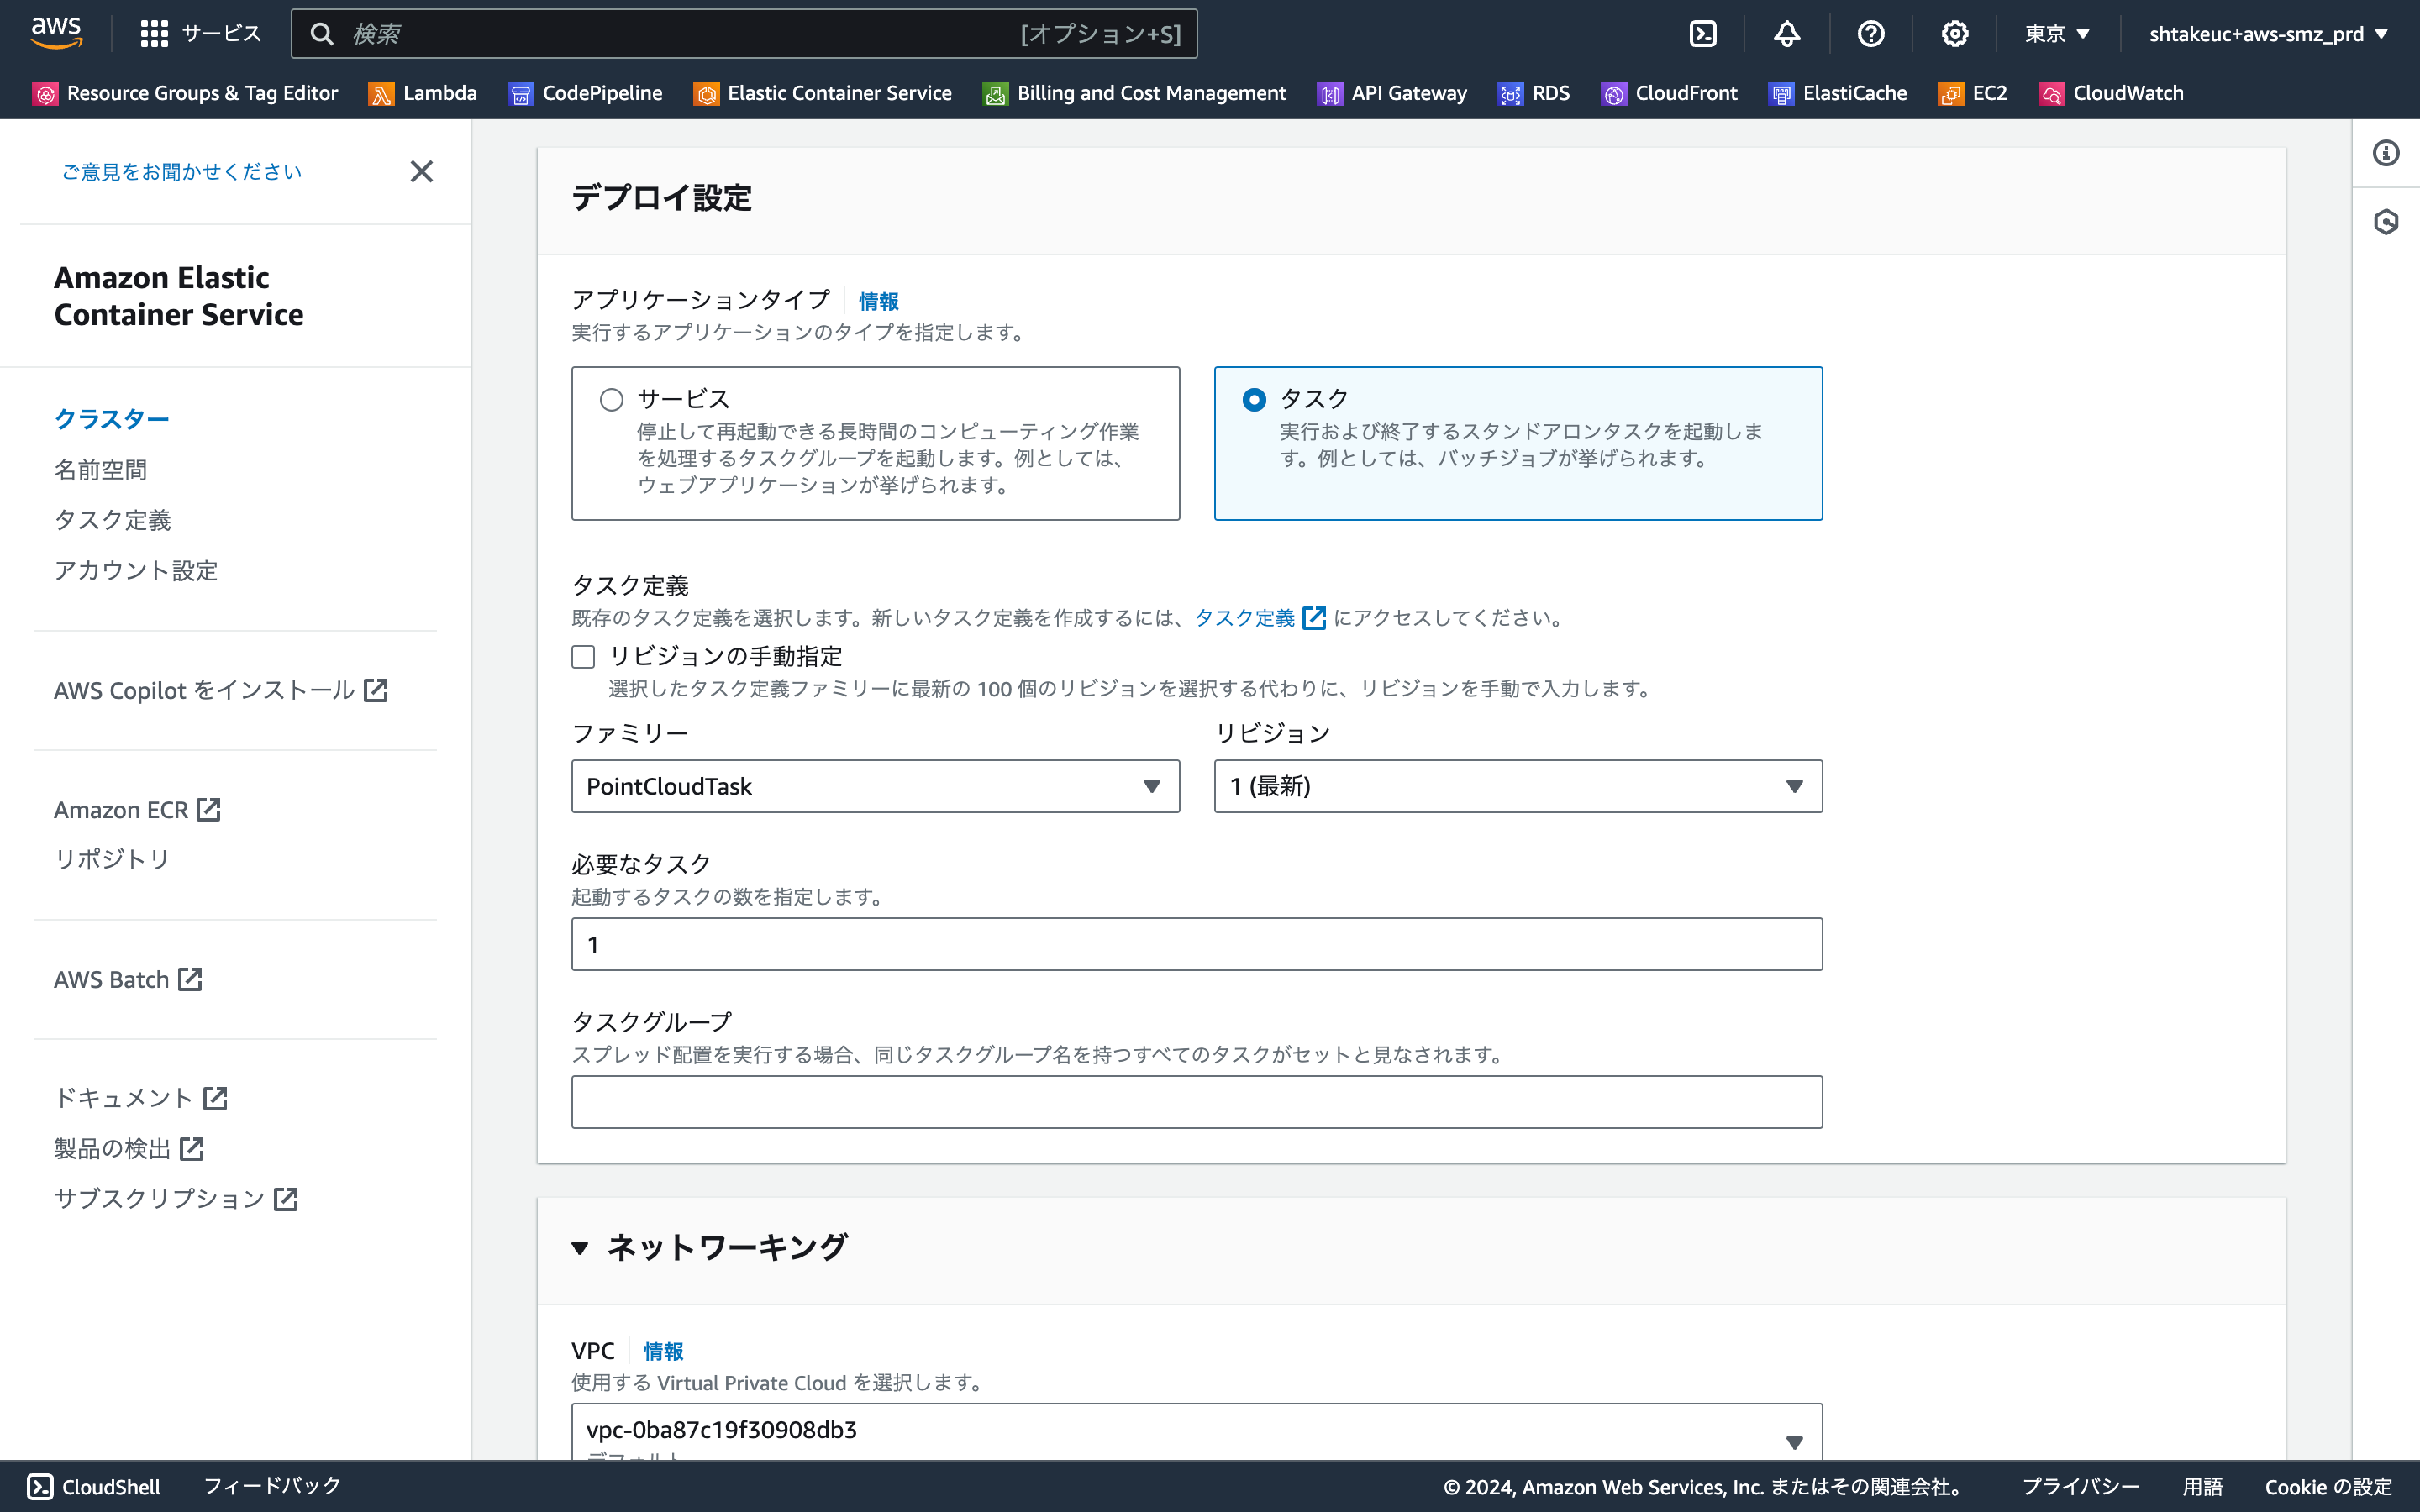The image size is (2420, 1512).
Task: Open the 東京 region selector
Action: click(x=2058, y=34)
